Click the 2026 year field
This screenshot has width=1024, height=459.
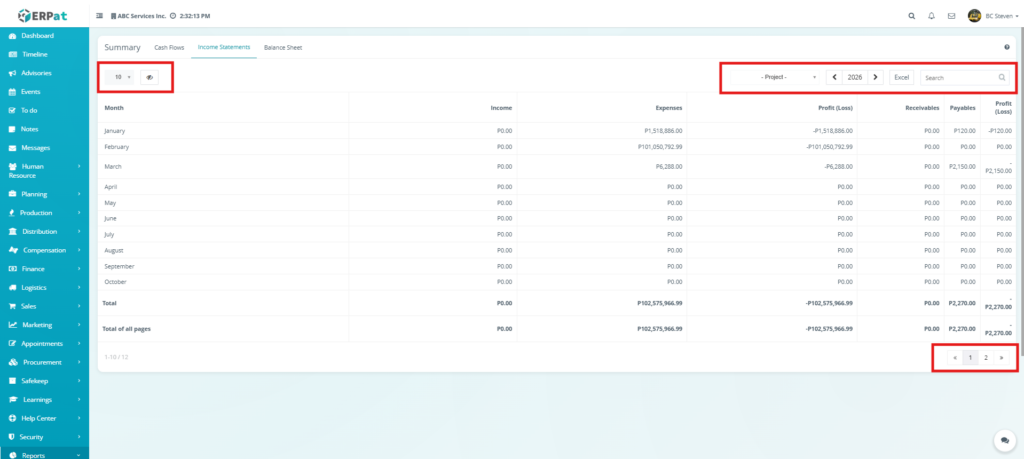click(x=855, y=77)
